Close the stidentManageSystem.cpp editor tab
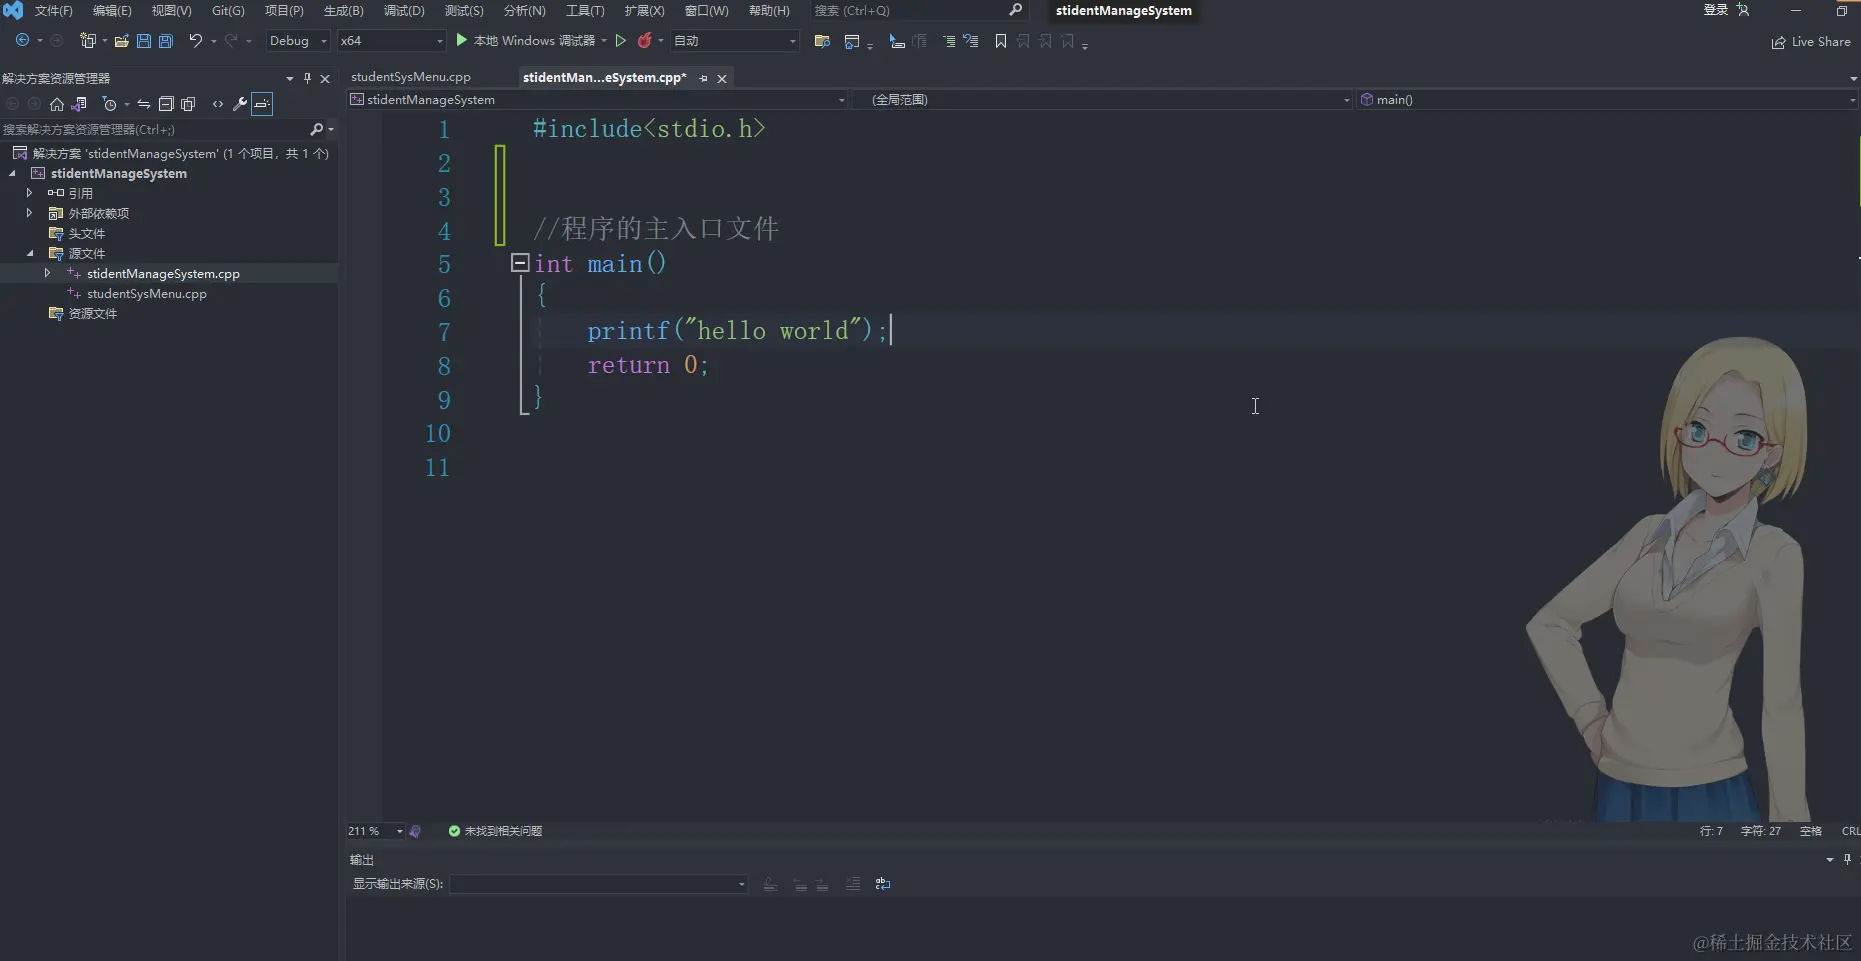1861x961 pixels. pyautogui.click(x=722, y=78)
